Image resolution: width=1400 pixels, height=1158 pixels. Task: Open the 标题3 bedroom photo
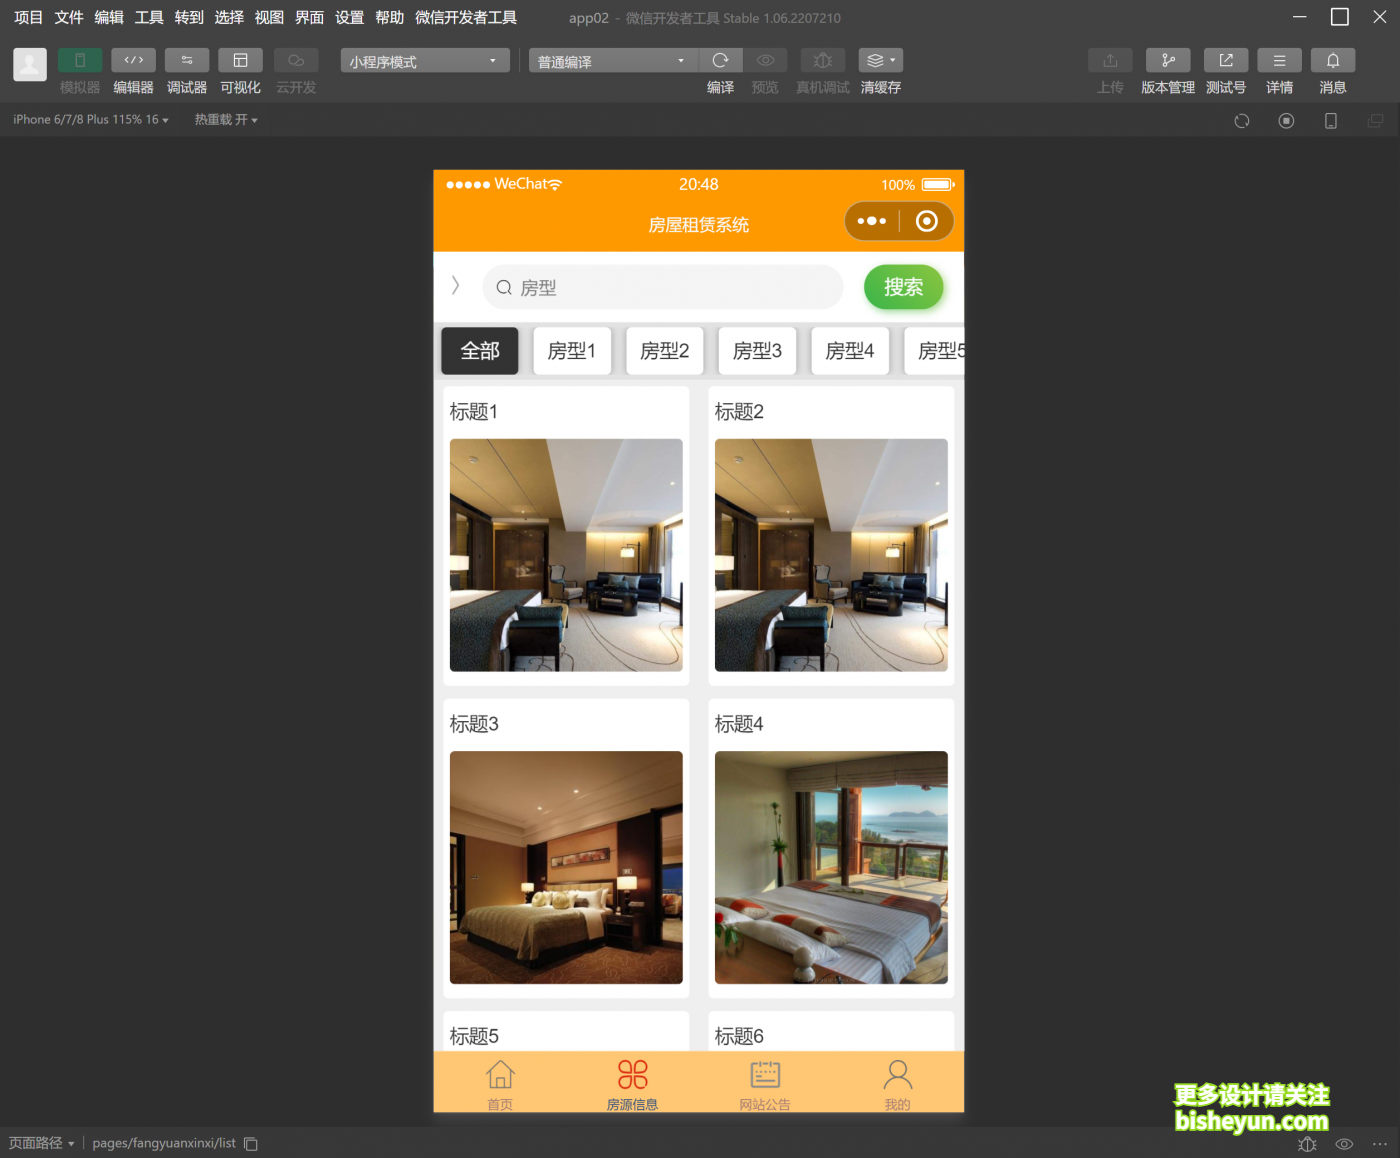pos(566,867)
